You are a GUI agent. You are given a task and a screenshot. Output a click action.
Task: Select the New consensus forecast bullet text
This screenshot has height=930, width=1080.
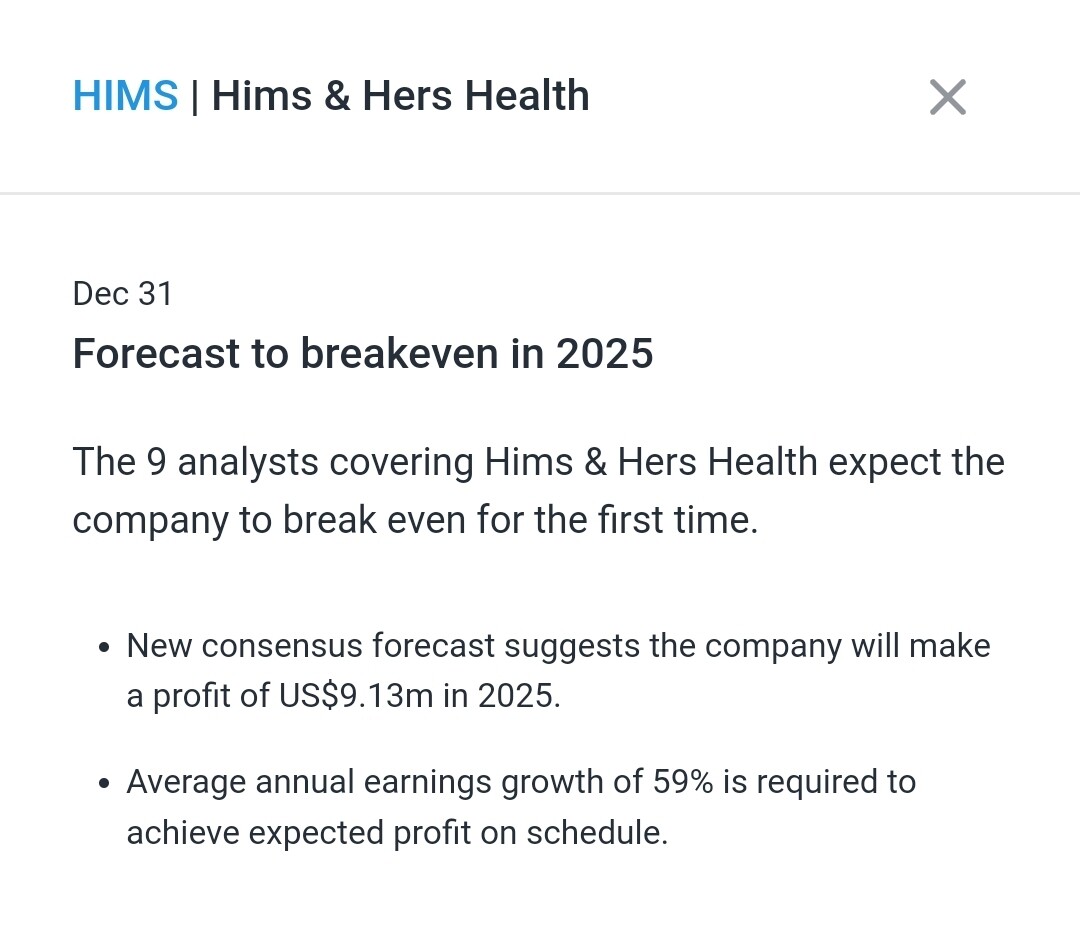click(x=558, y=670)
